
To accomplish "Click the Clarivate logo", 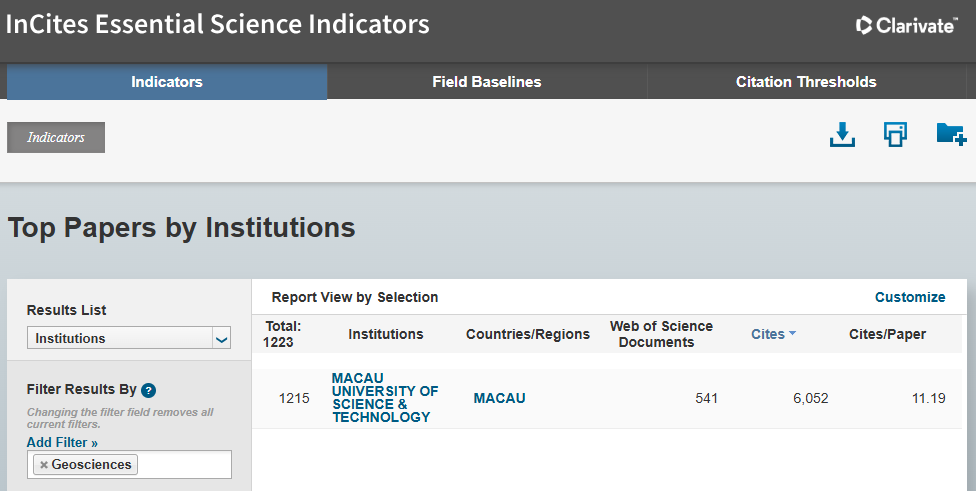I will point(907,25).
